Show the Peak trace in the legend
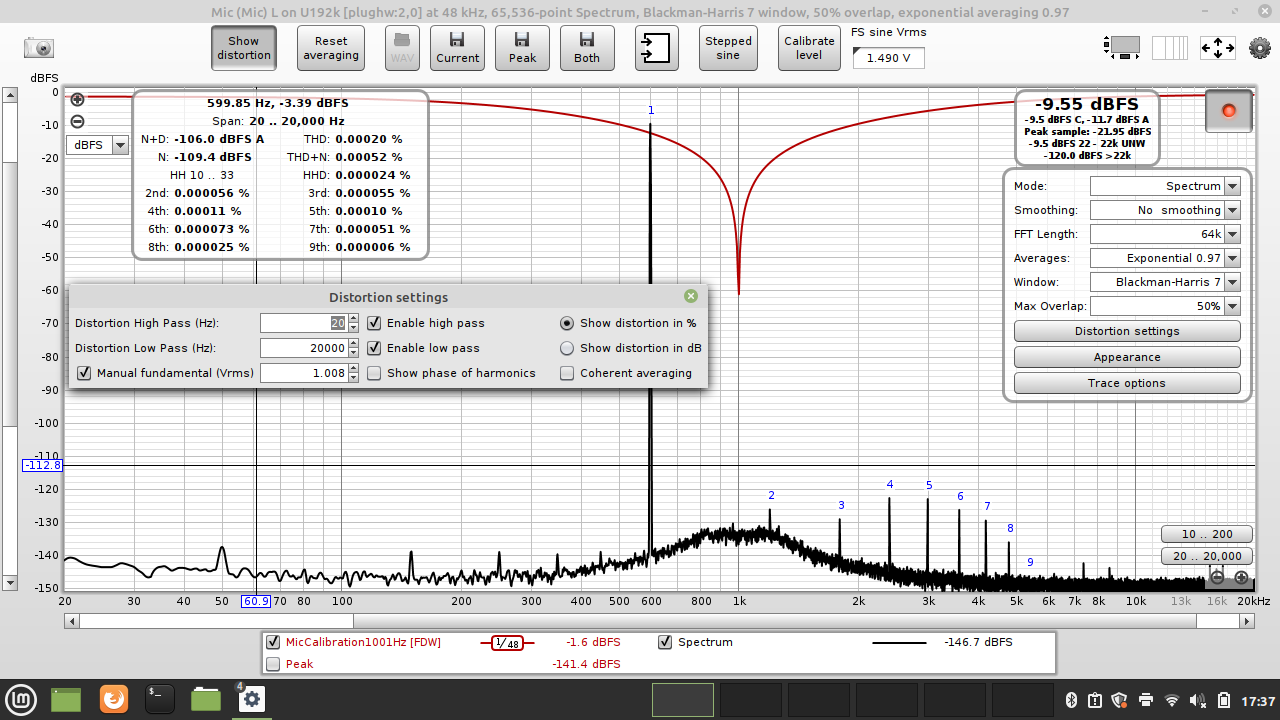This screenshot has height=720, width=1280. tap(273, 664)
